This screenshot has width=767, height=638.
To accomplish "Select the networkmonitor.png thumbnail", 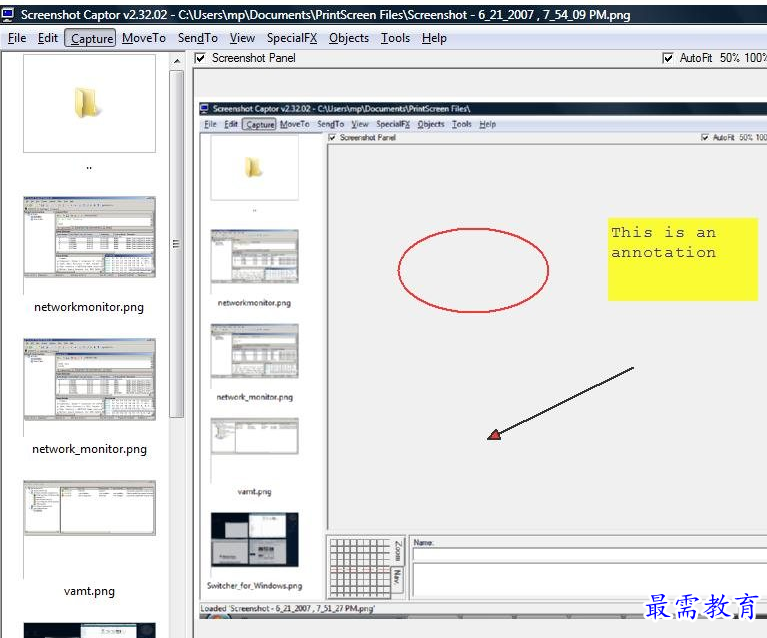I will tap(90, 237).
